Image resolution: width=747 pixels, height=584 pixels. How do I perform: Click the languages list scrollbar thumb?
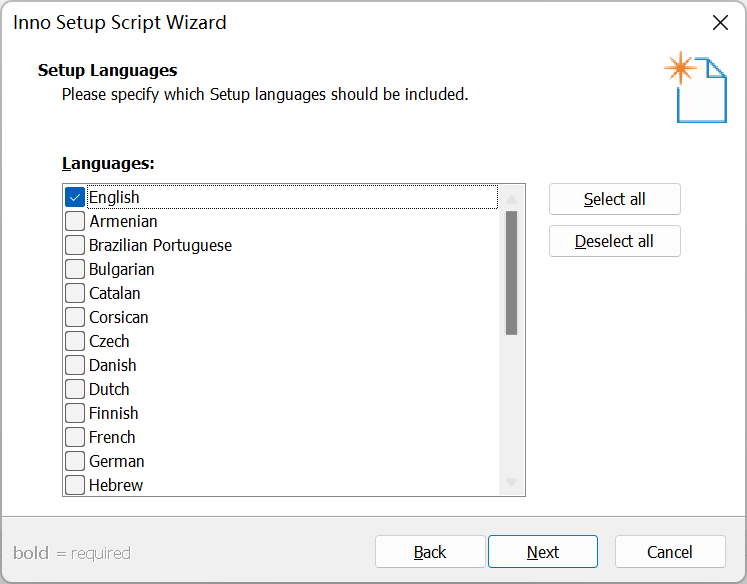pyautogui.click(x=511, y=272)
